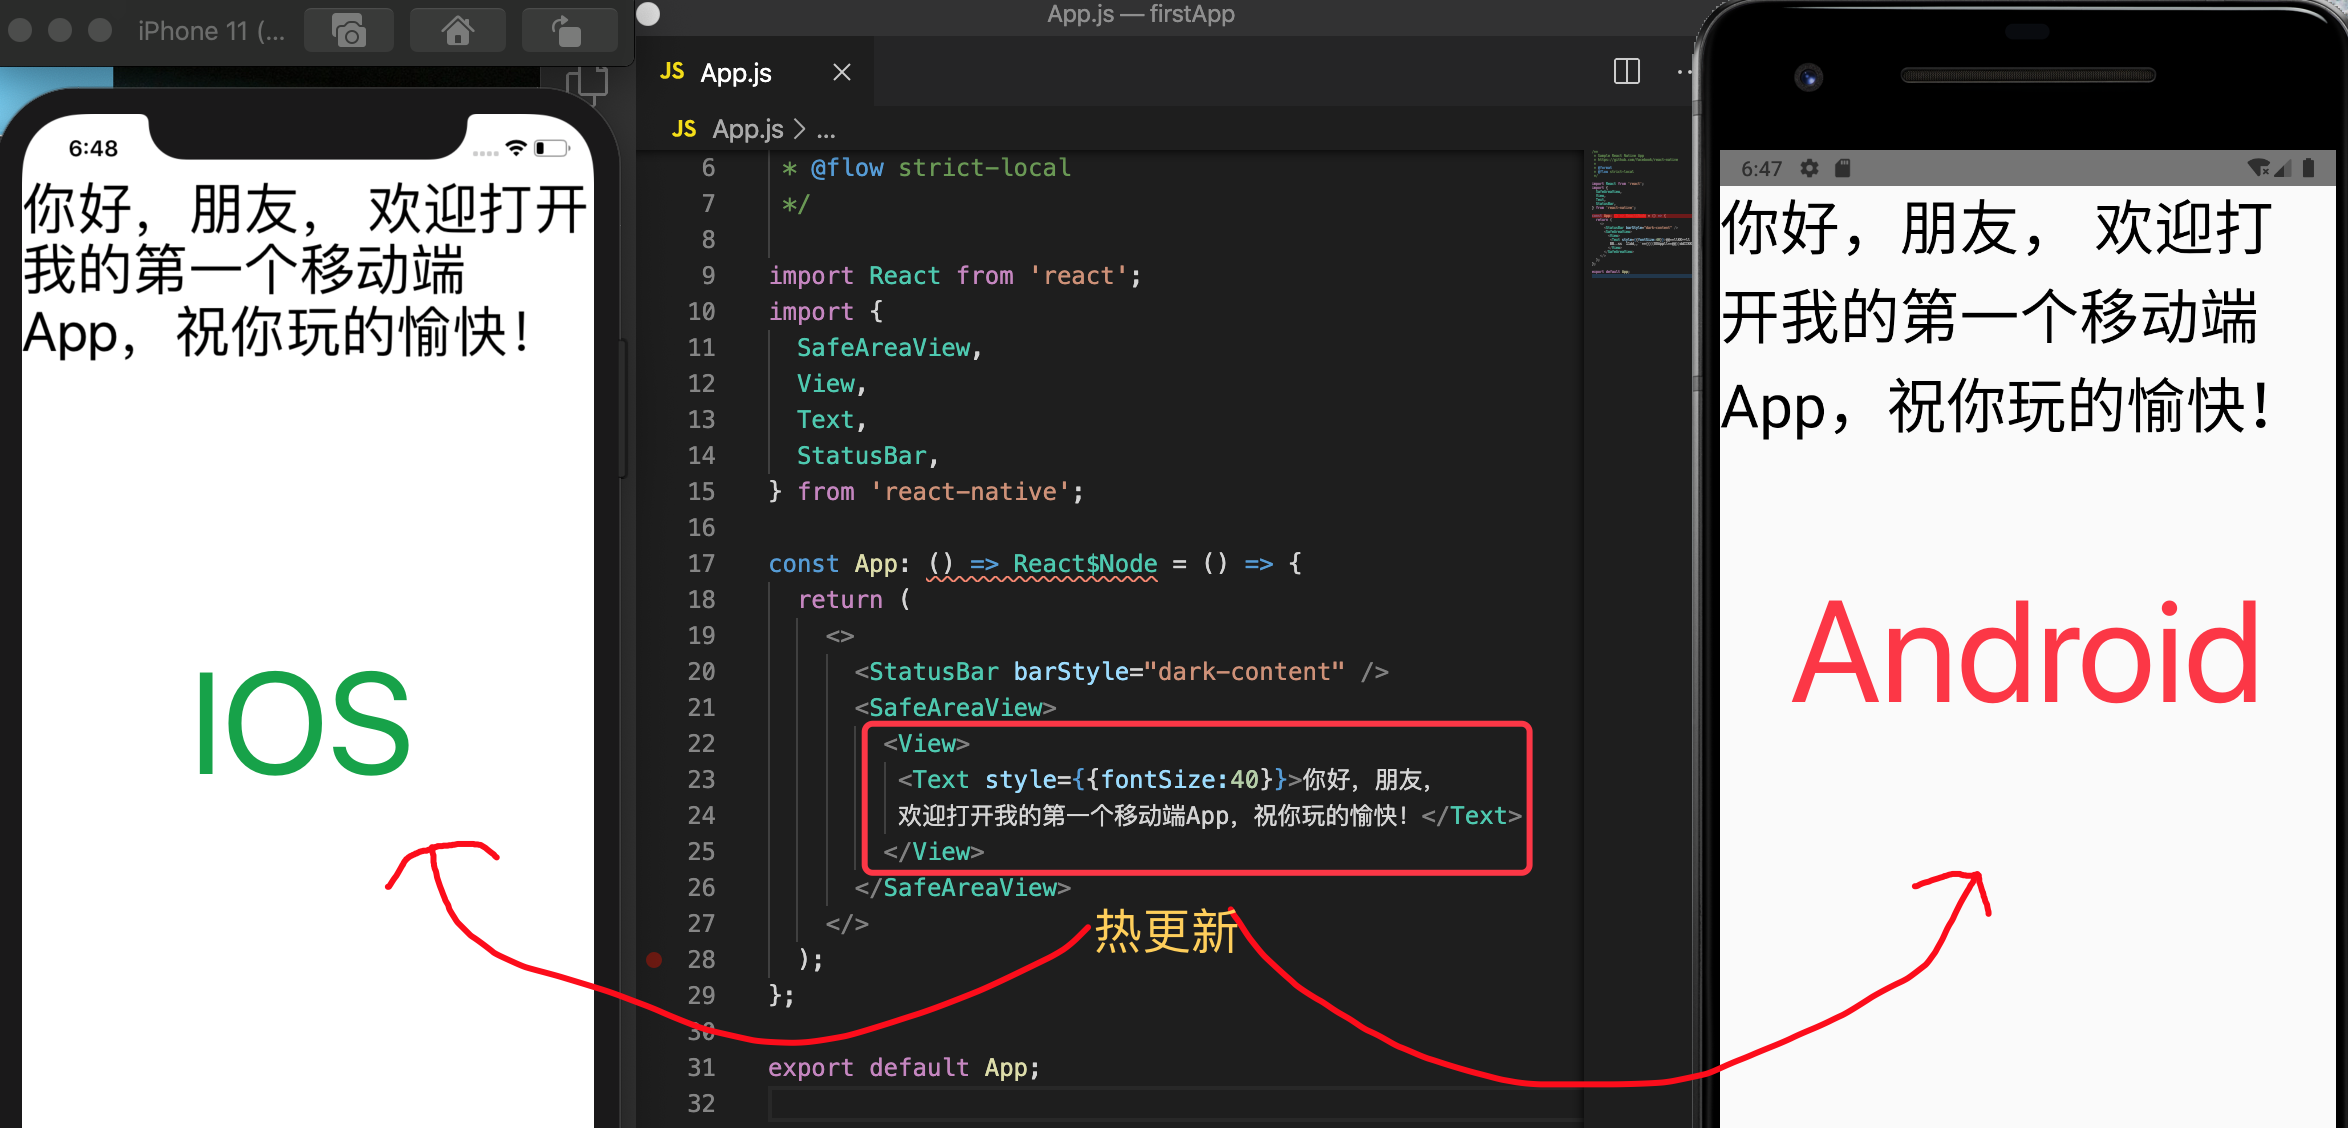Take a screenshot in the iPhone simulator toolbar
Screen dimensions: 2348x1128
[x=349, y=31]
